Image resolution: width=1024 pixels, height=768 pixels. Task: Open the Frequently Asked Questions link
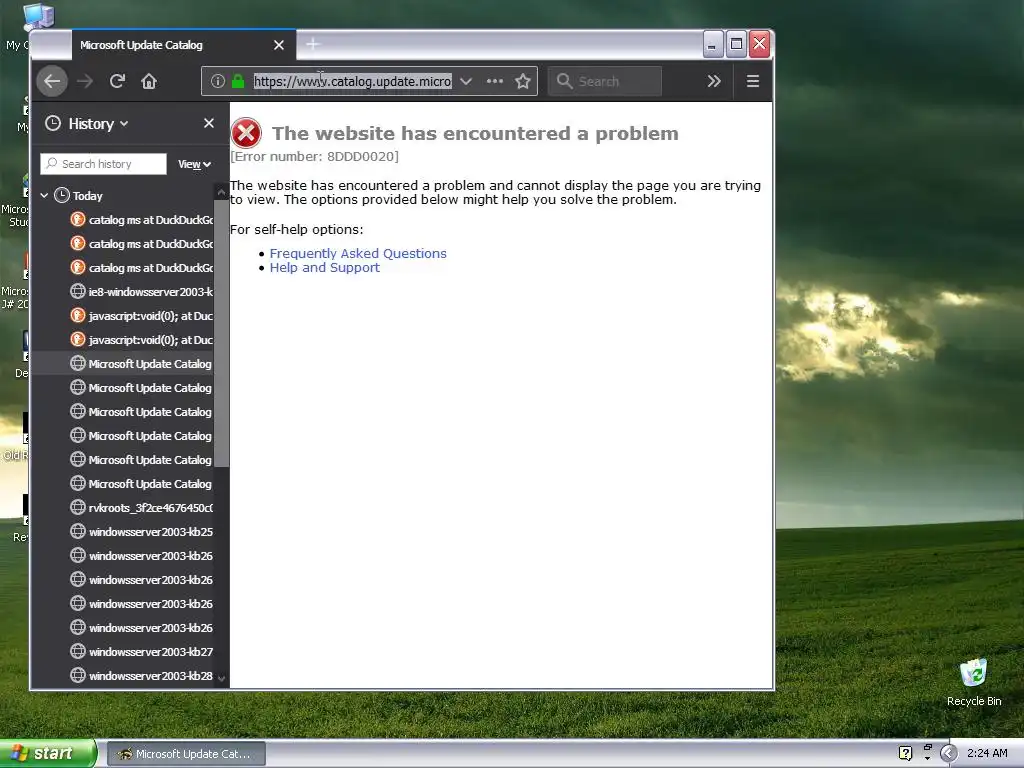tap(358, 253)
